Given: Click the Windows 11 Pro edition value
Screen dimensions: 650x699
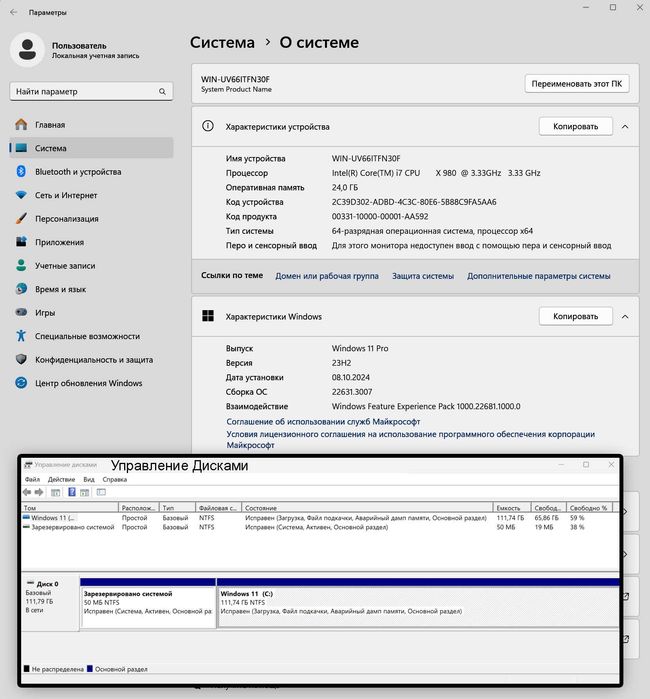Looking at the screenshot, I should (360, 349).
